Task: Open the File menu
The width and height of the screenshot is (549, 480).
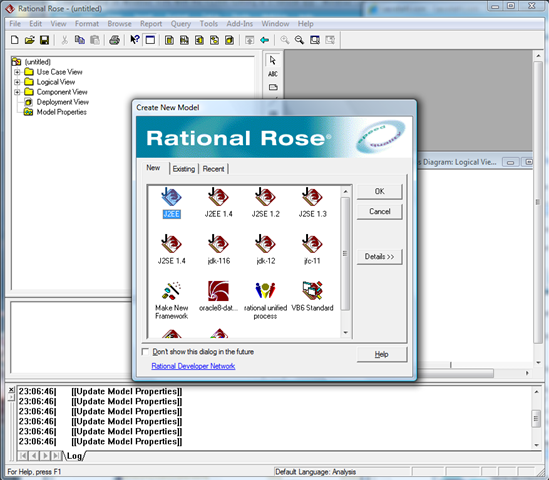Action: (15, 24)
